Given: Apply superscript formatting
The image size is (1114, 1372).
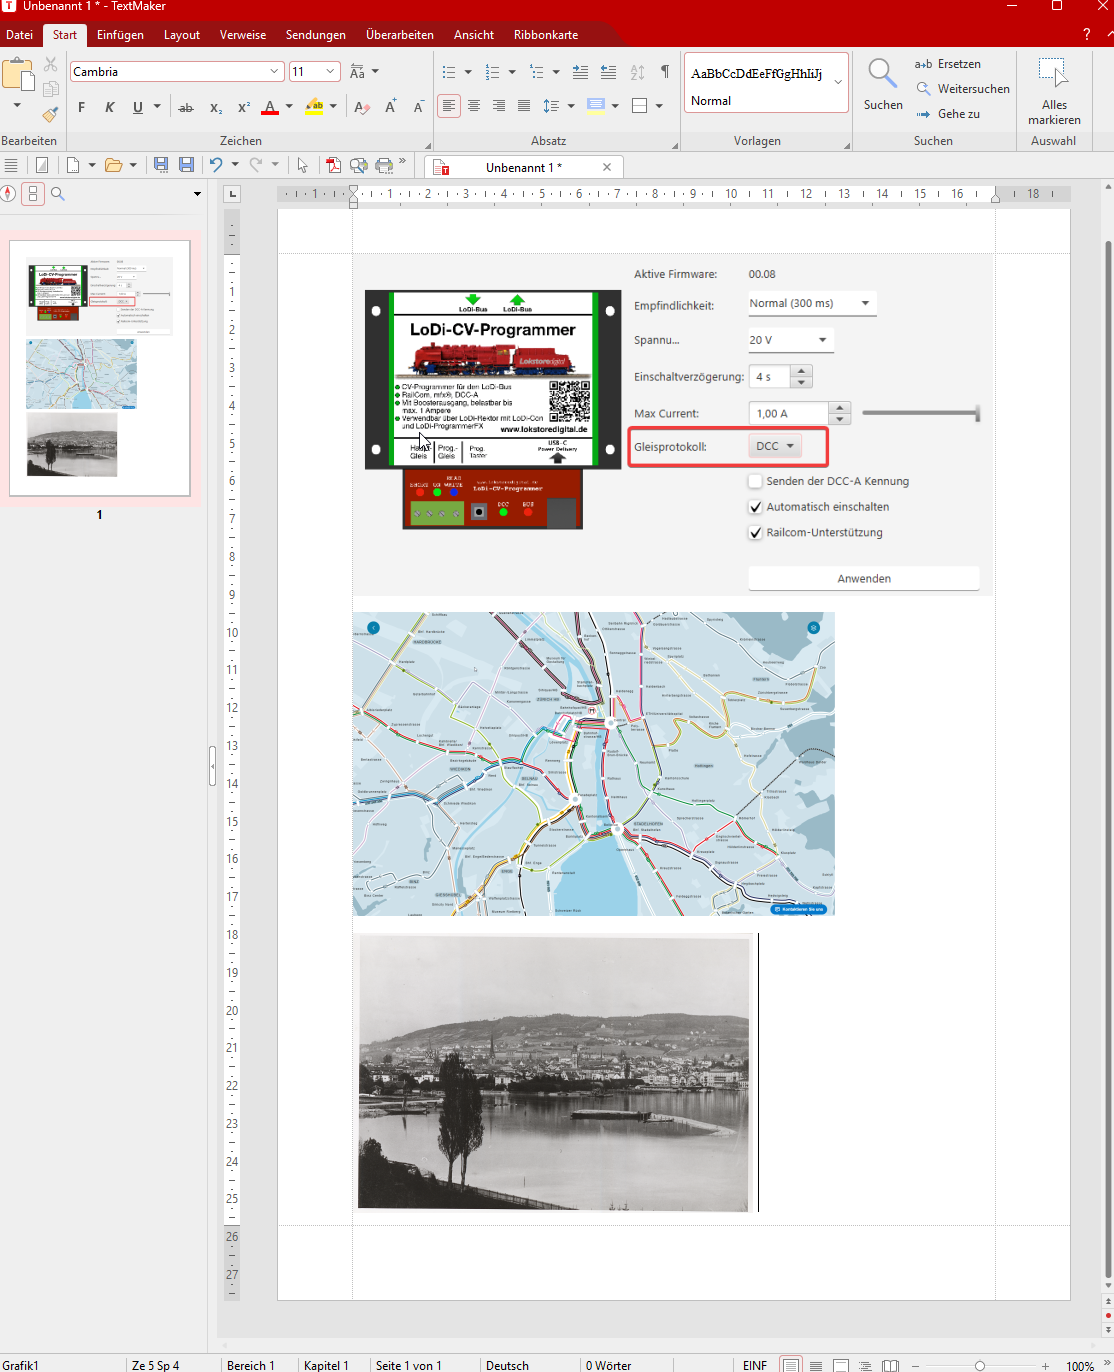Looking at the screenshot, I should pyautogui.click(x=243, y=107).
